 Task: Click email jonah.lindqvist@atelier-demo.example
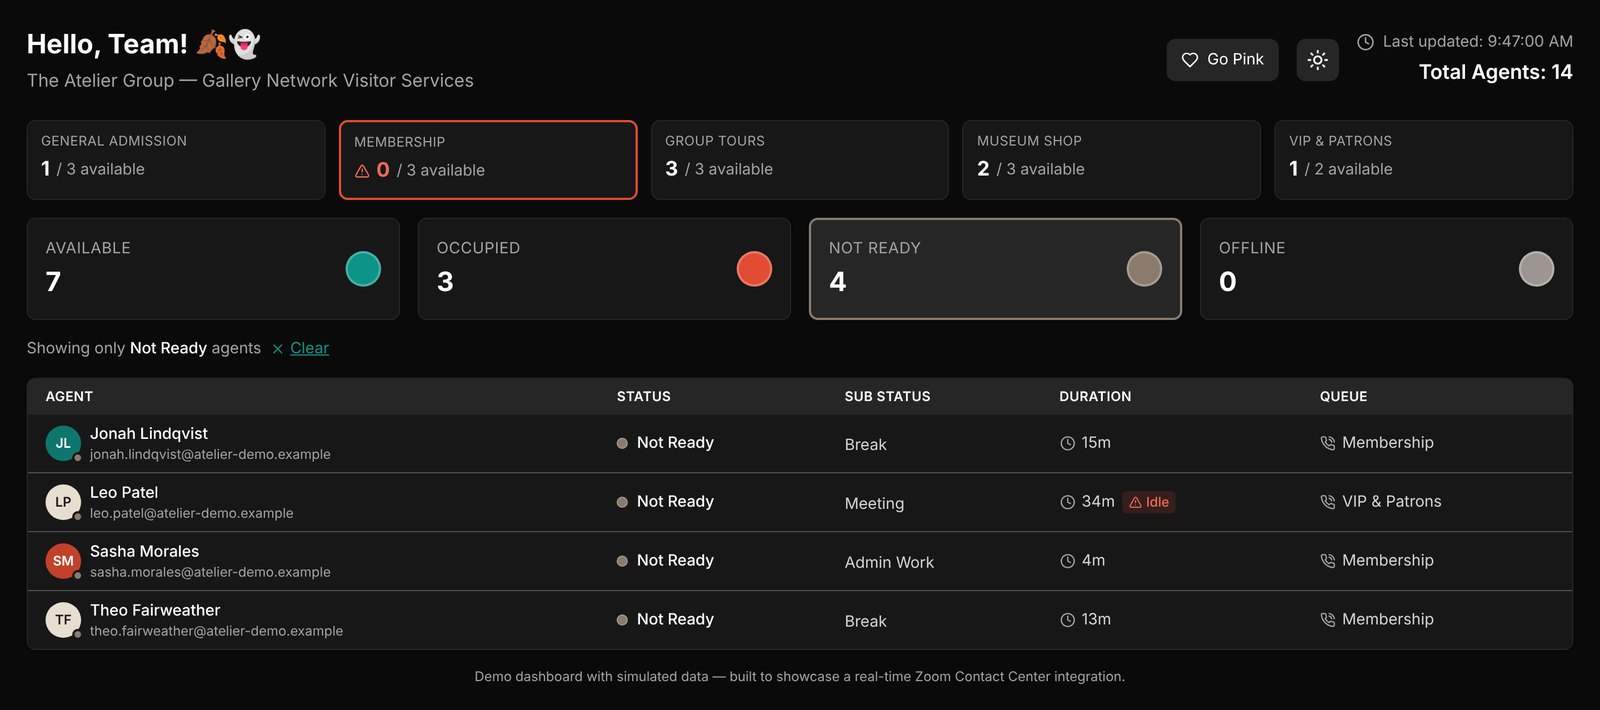click(x=210, y=454)
